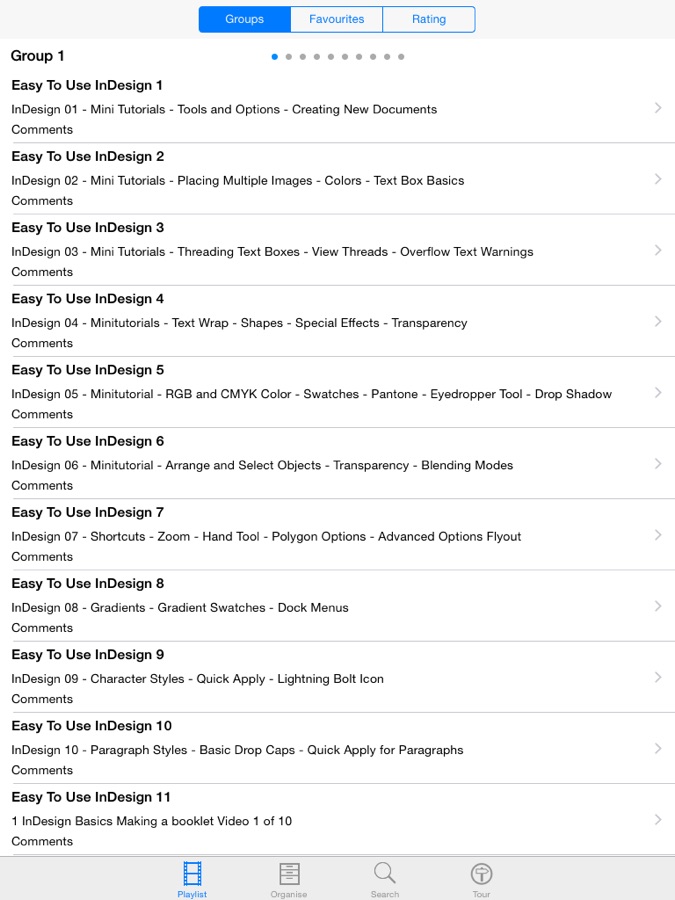Open Comments for Easy To Use InDesign 6
675x900 pixels.
click(42, 486)
